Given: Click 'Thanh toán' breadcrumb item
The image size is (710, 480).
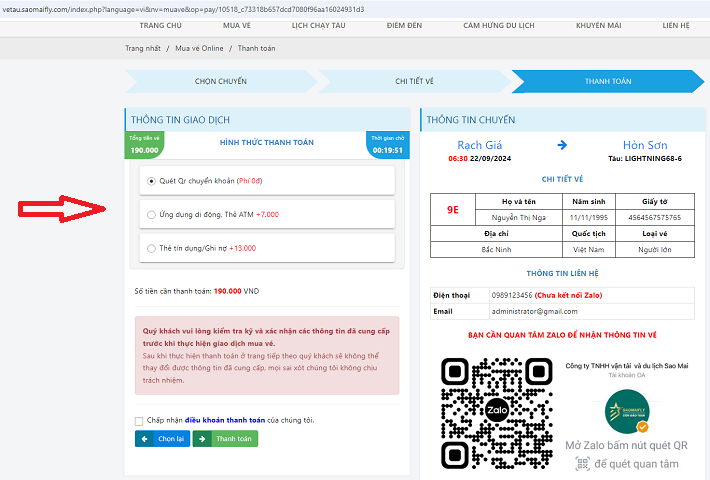Looking at the screenshot, I should pos(256,48).
